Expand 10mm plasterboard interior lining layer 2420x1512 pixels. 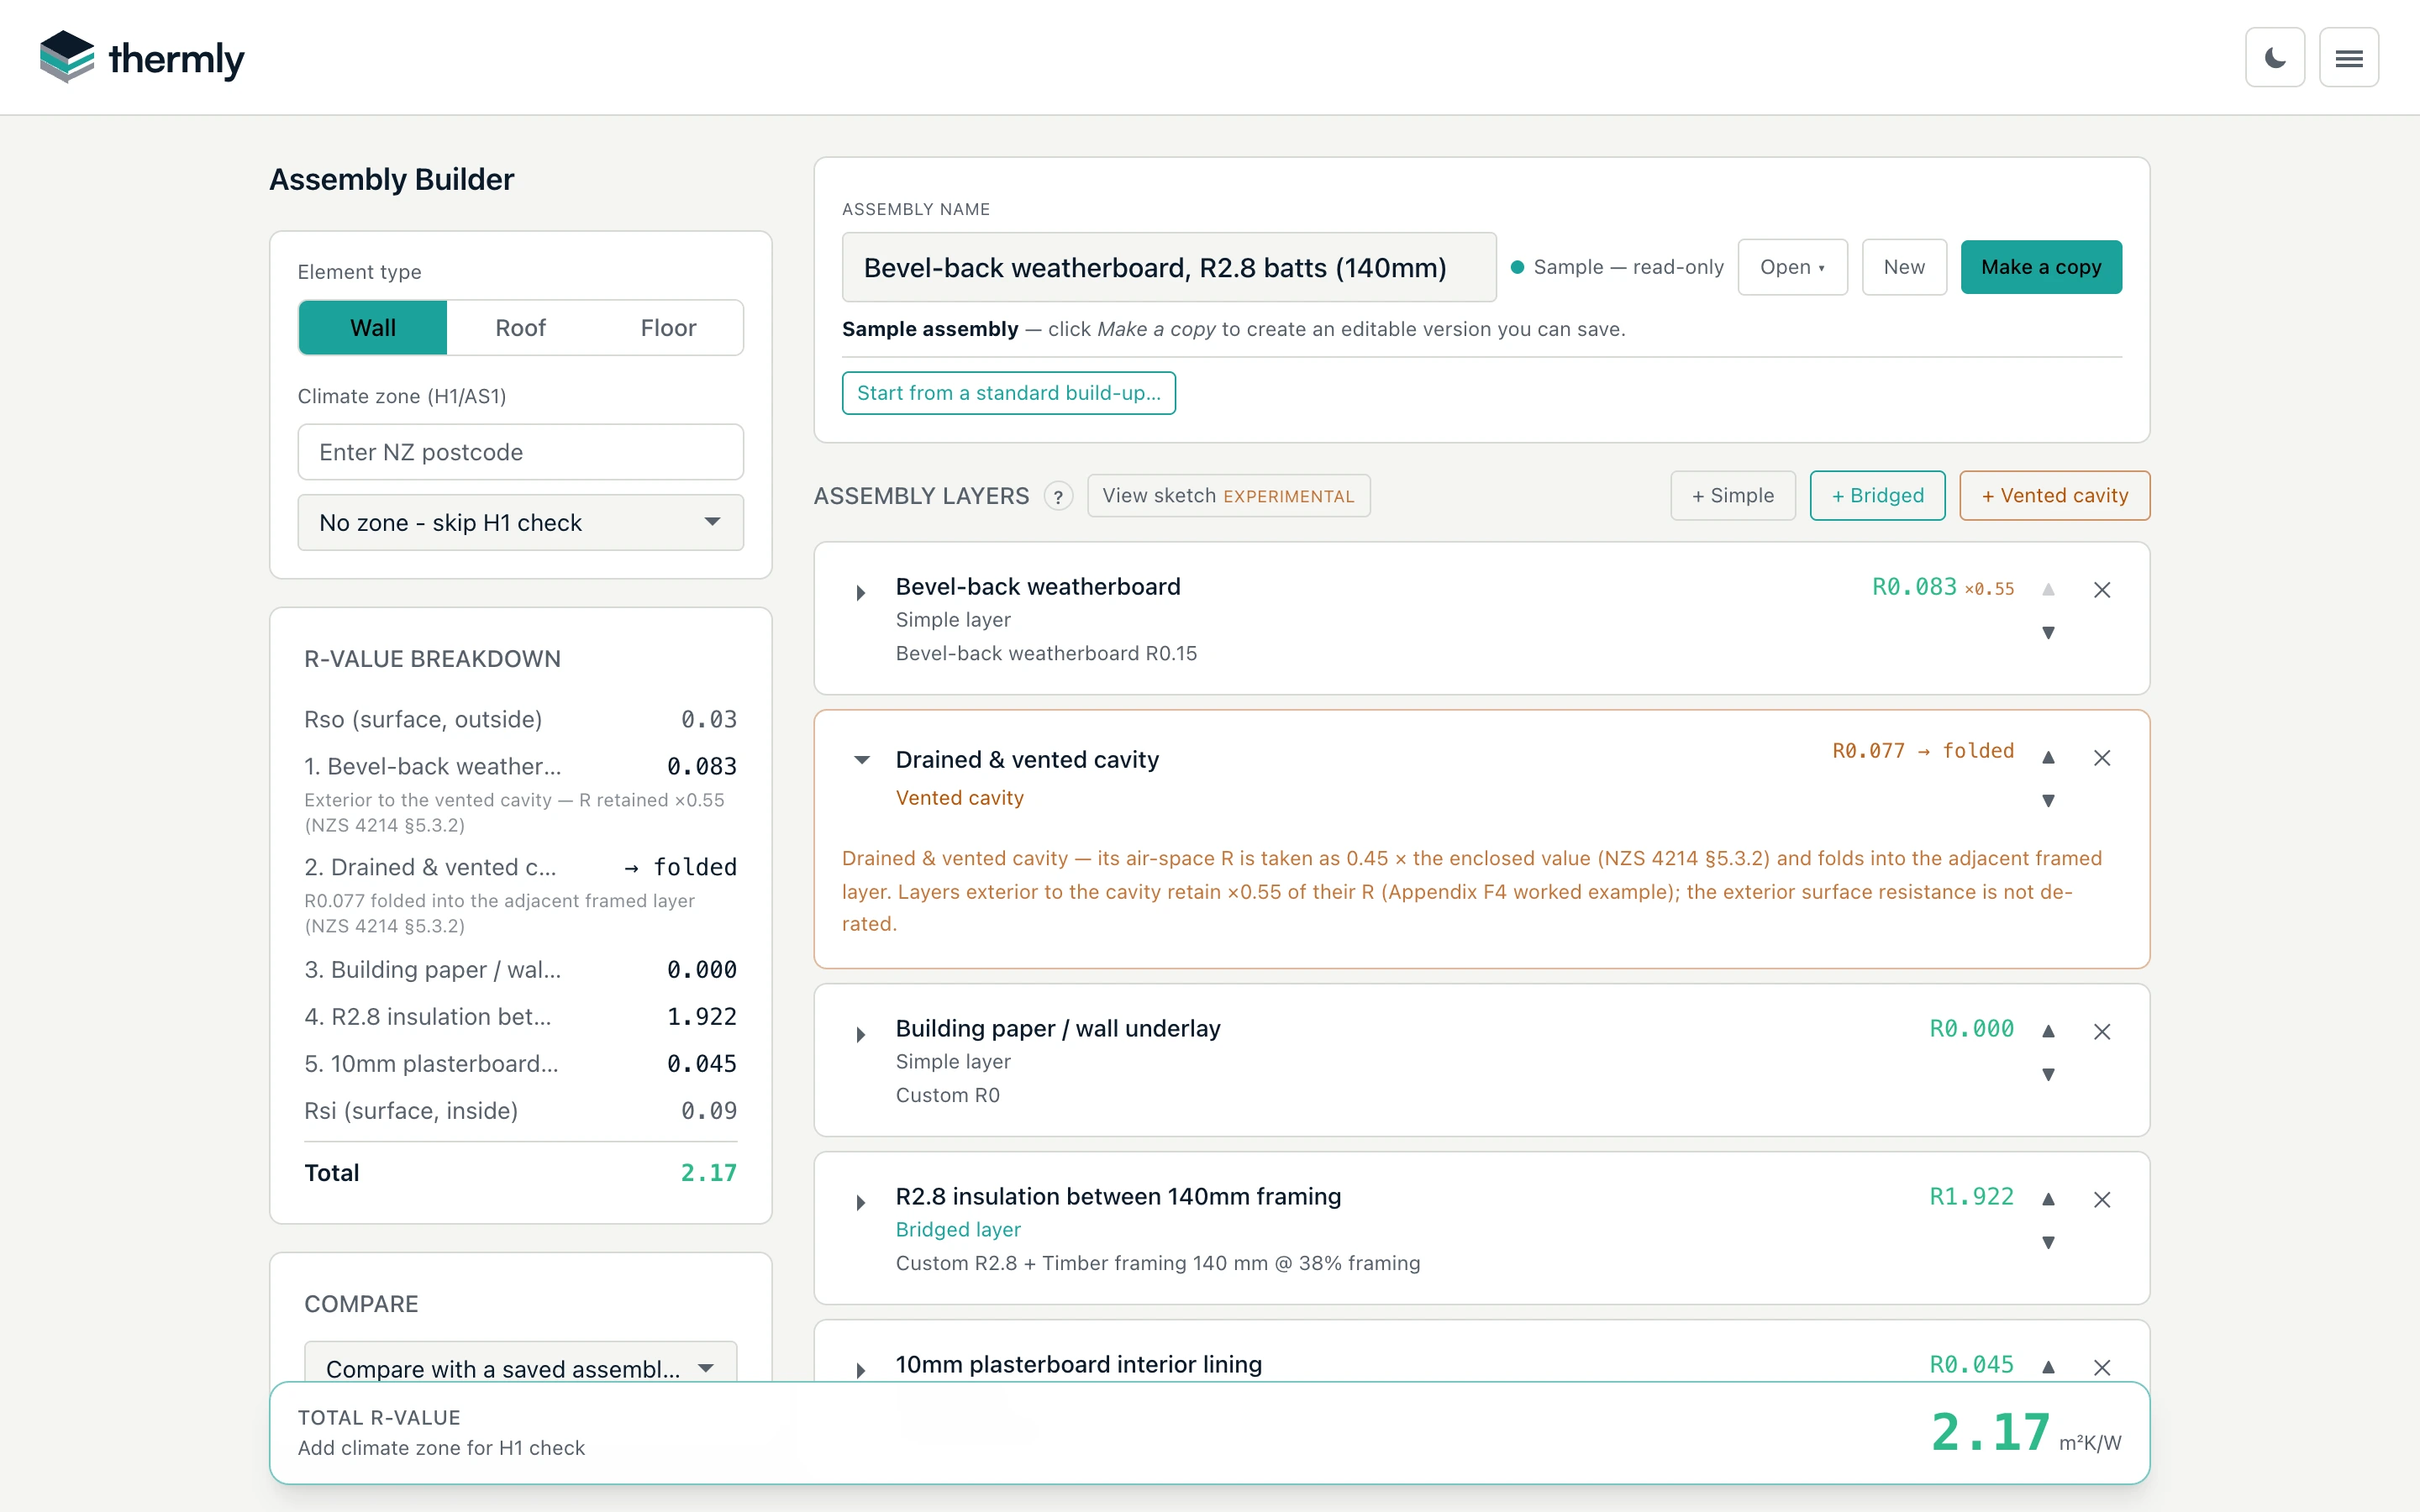[861, 1370]
